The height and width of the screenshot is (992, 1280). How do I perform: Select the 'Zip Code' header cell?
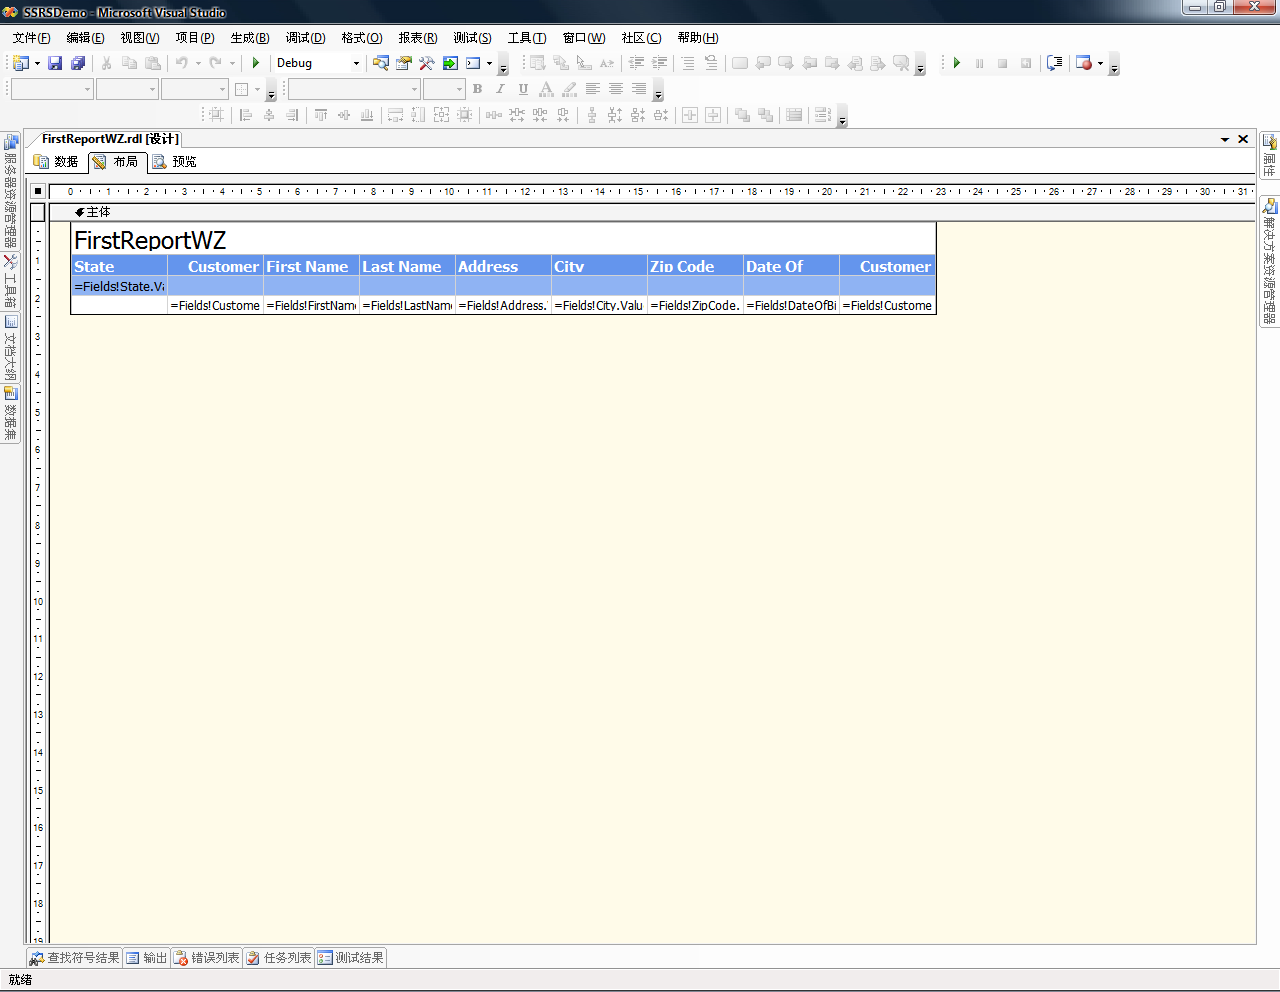pos(695,266)
